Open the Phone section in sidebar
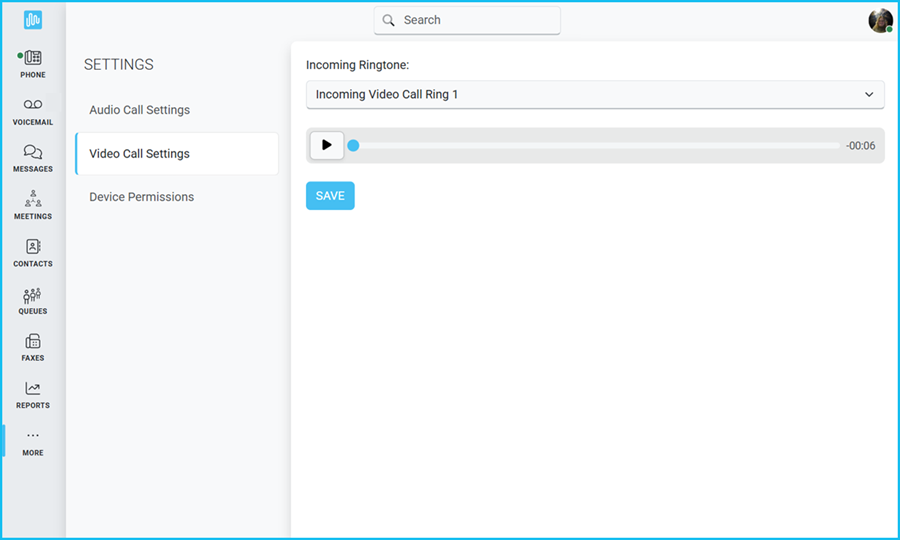900x540 pixels. pos(33,63)
